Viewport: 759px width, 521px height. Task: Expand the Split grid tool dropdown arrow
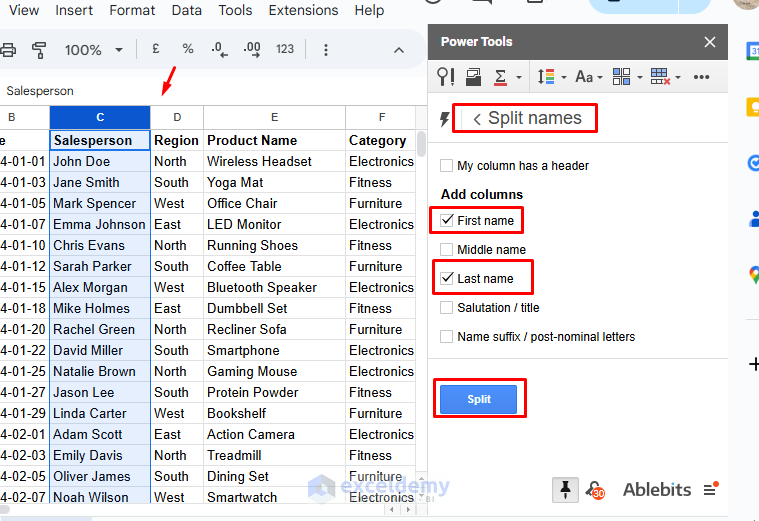pyautogui.click(x=640, y=77)
